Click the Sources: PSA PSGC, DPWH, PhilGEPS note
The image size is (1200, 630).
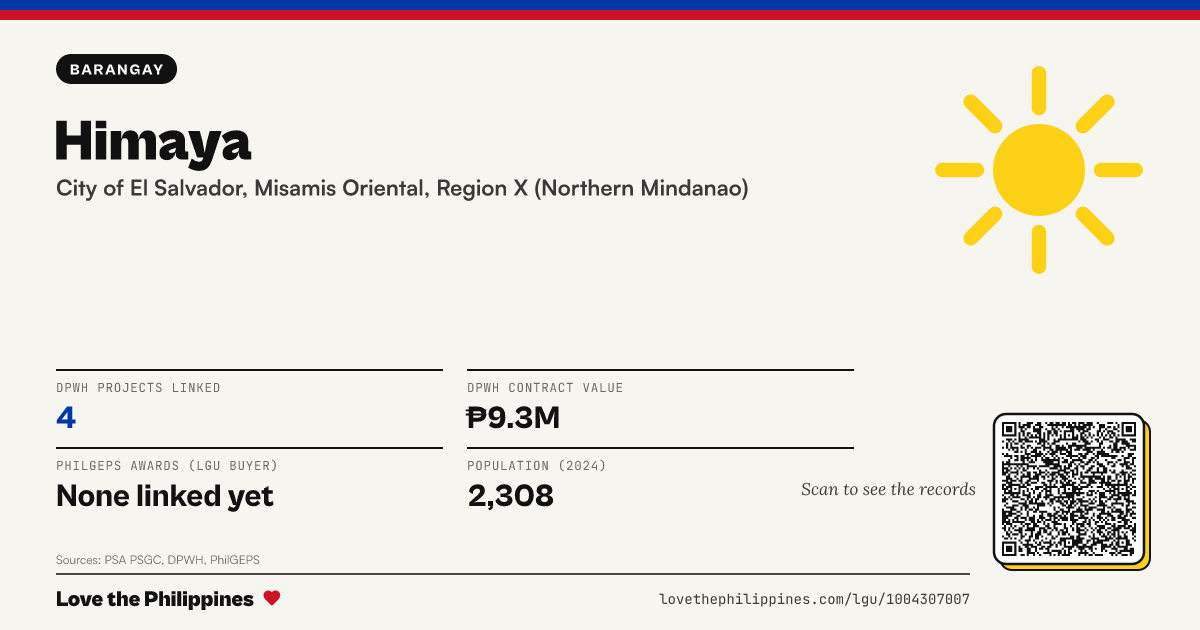(158, 560)
